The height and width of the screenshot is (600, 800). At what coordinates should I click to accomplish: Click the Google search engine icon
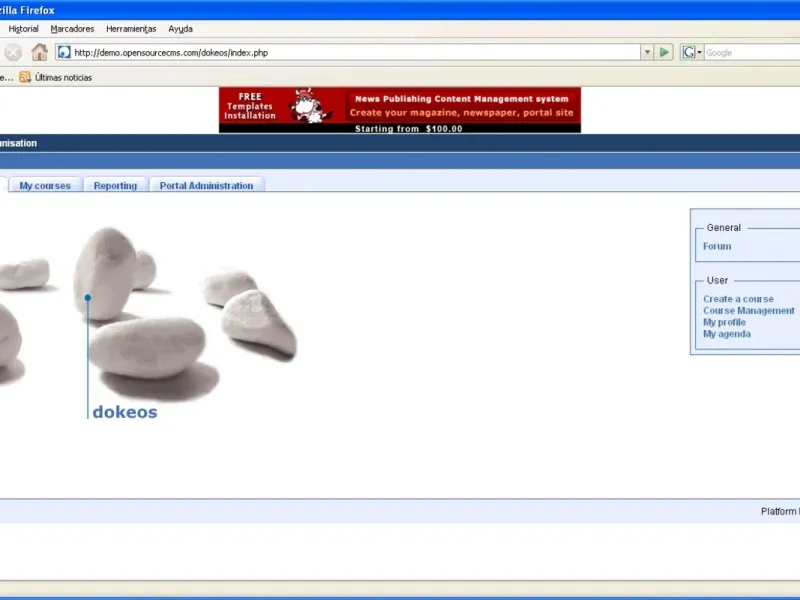click(x=688, y=52)
